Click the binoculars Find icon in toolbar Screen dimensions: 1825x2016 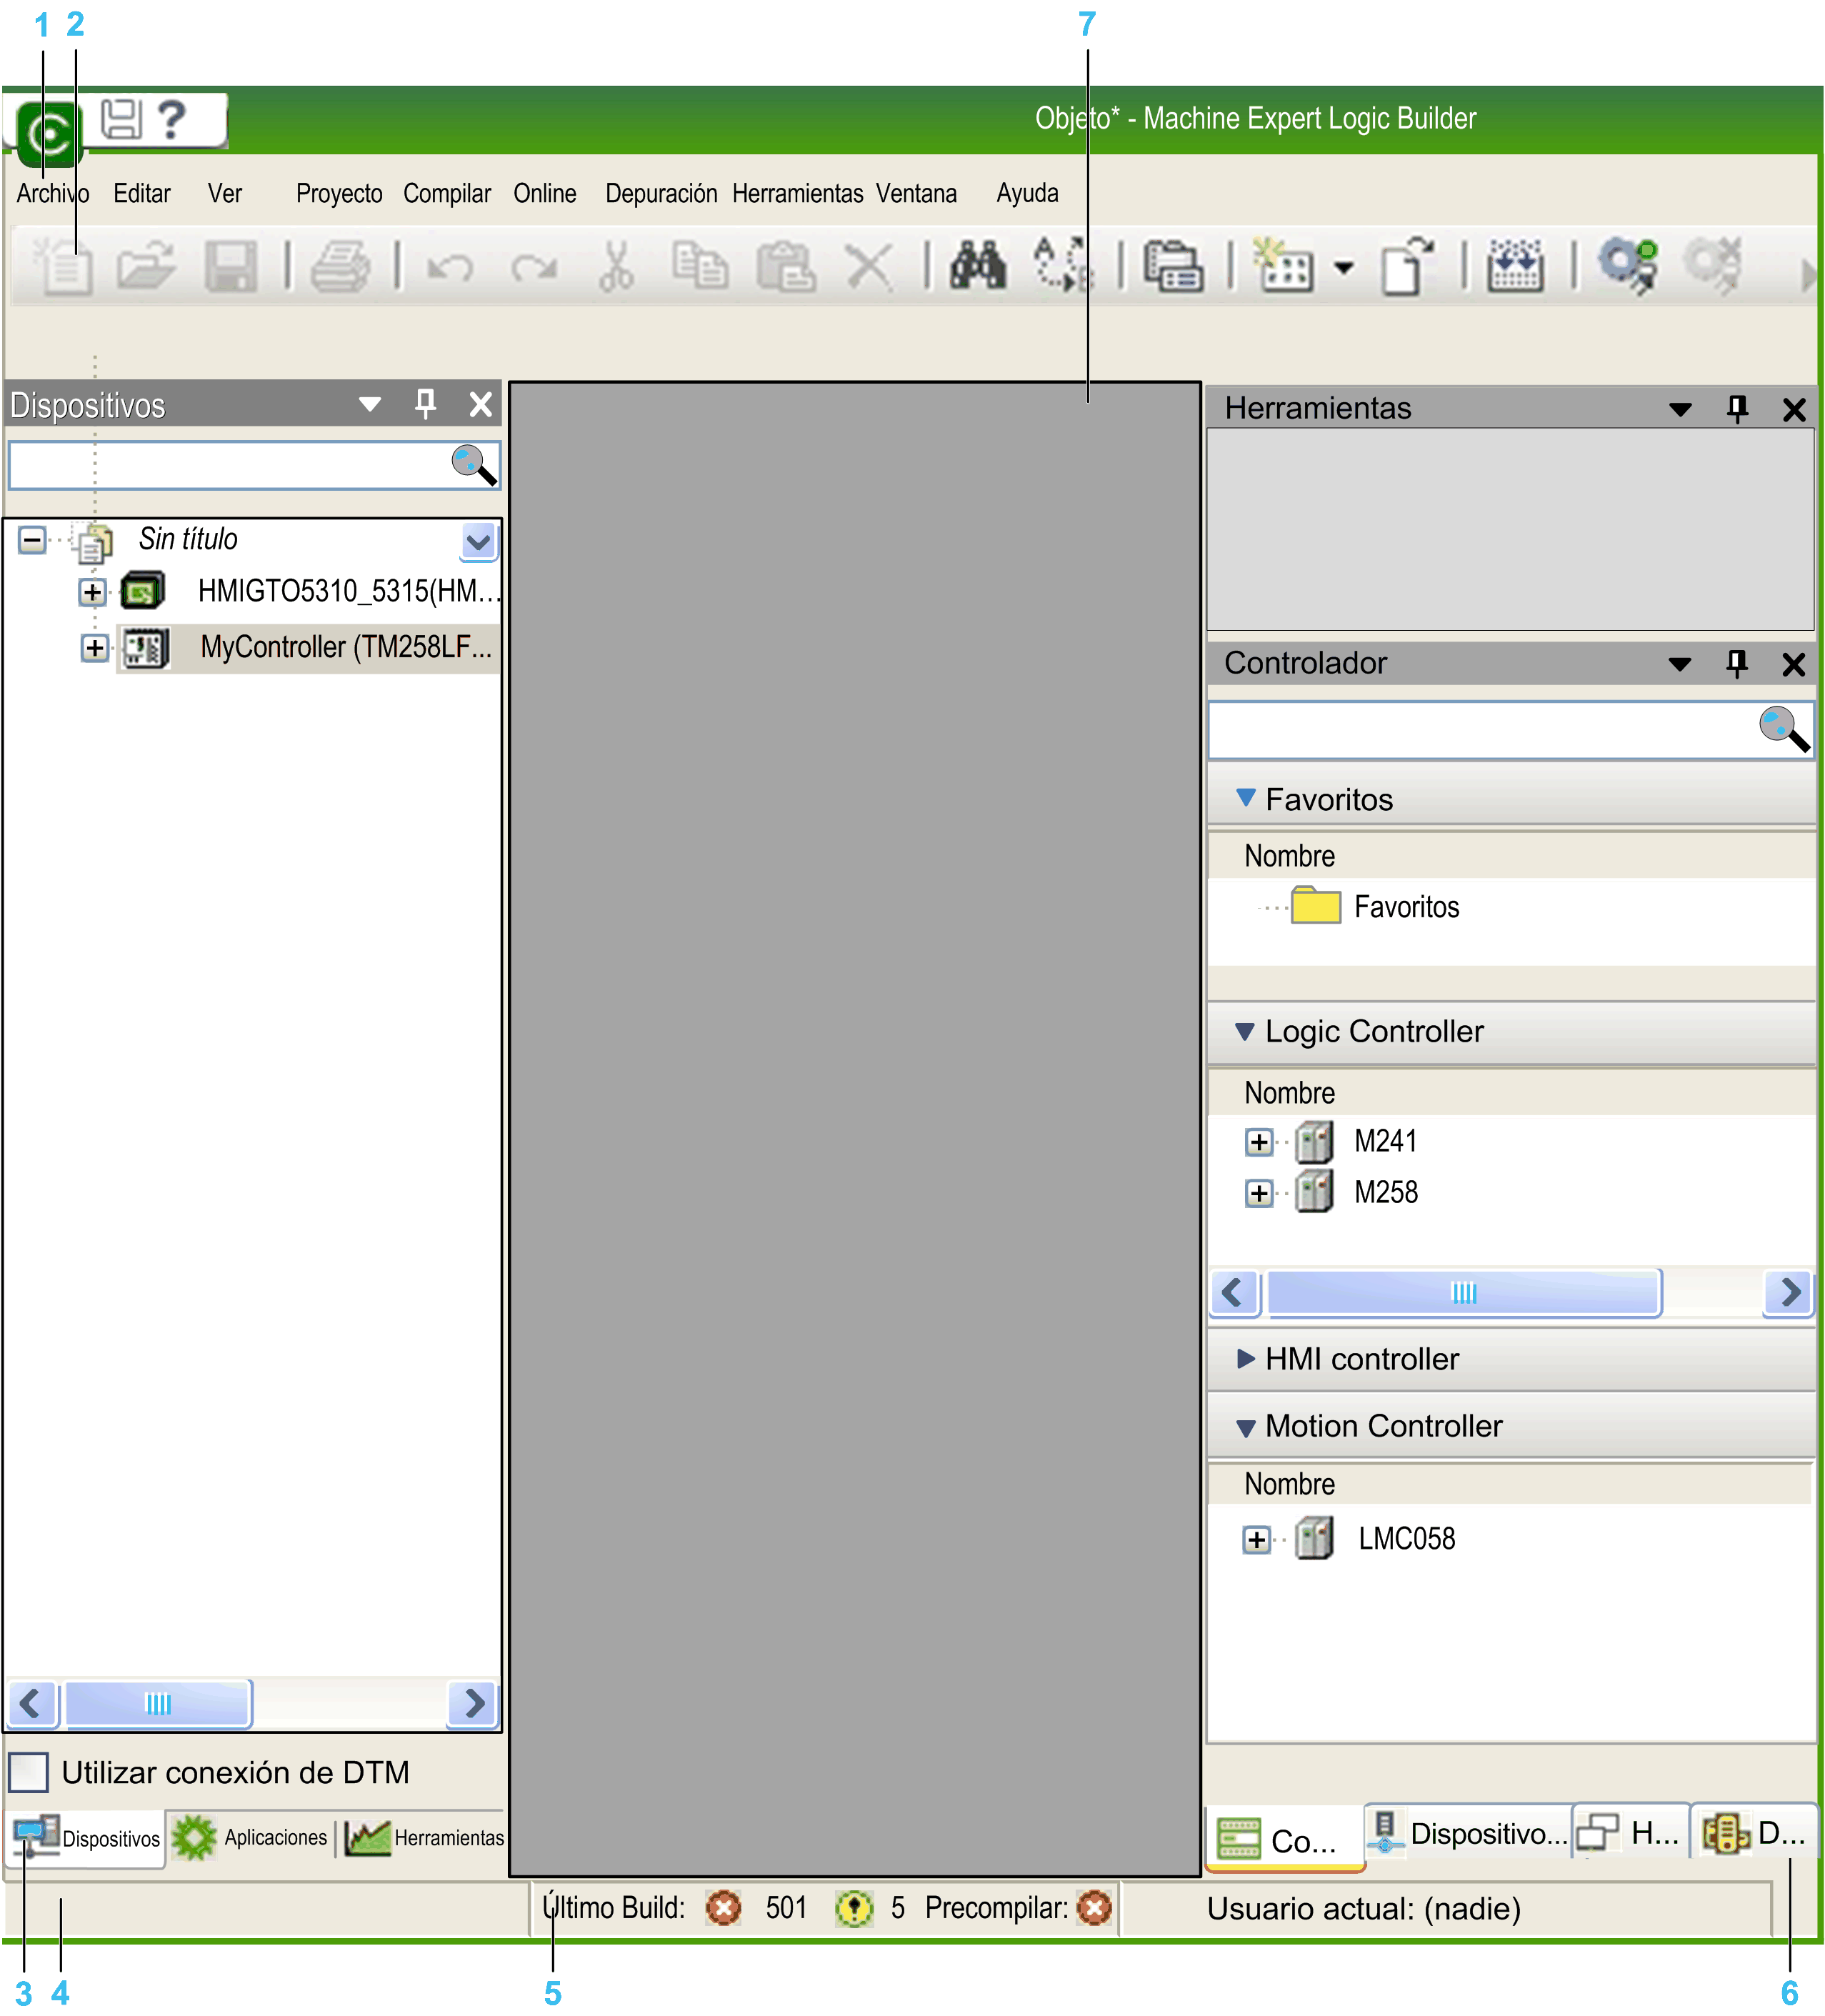coord(977,266)
